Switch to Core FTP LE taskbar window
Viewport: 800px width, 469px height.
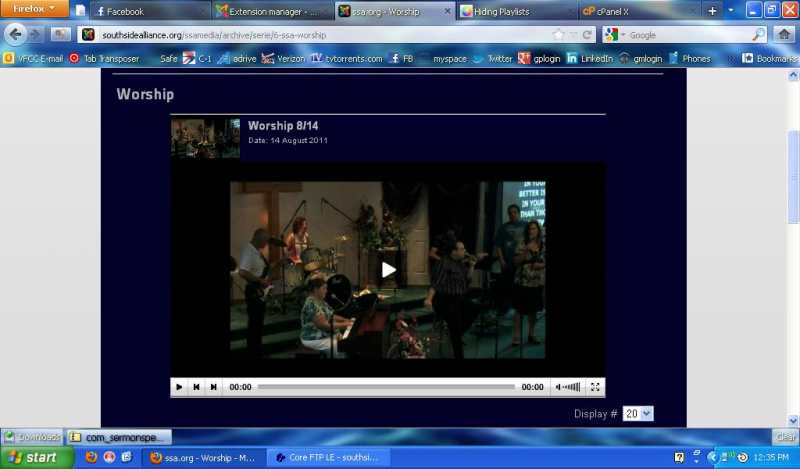[x=329, y=458]
